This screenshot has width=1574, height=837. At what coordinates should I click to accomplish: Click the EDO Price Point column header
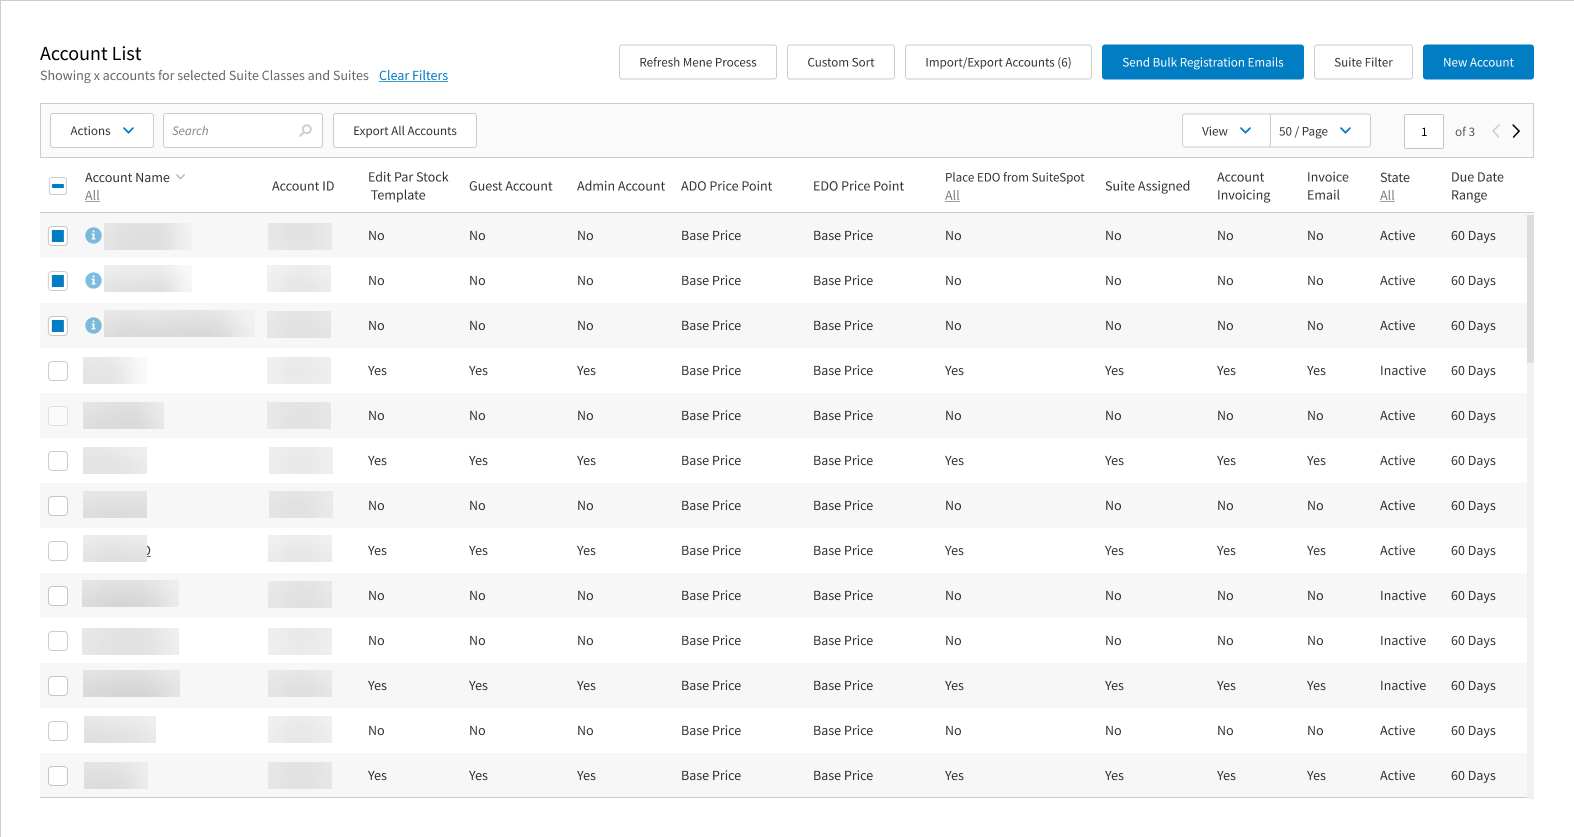click(858, 186)
